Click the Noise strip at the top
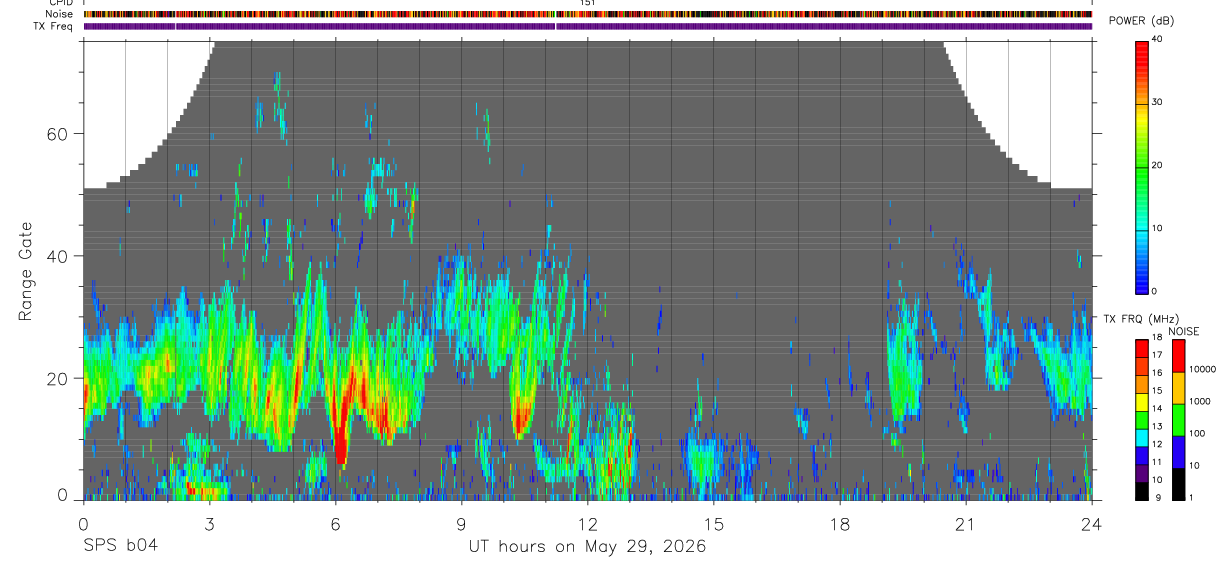The height and width of the screenshot is (567, 1228). coord(587,14)
